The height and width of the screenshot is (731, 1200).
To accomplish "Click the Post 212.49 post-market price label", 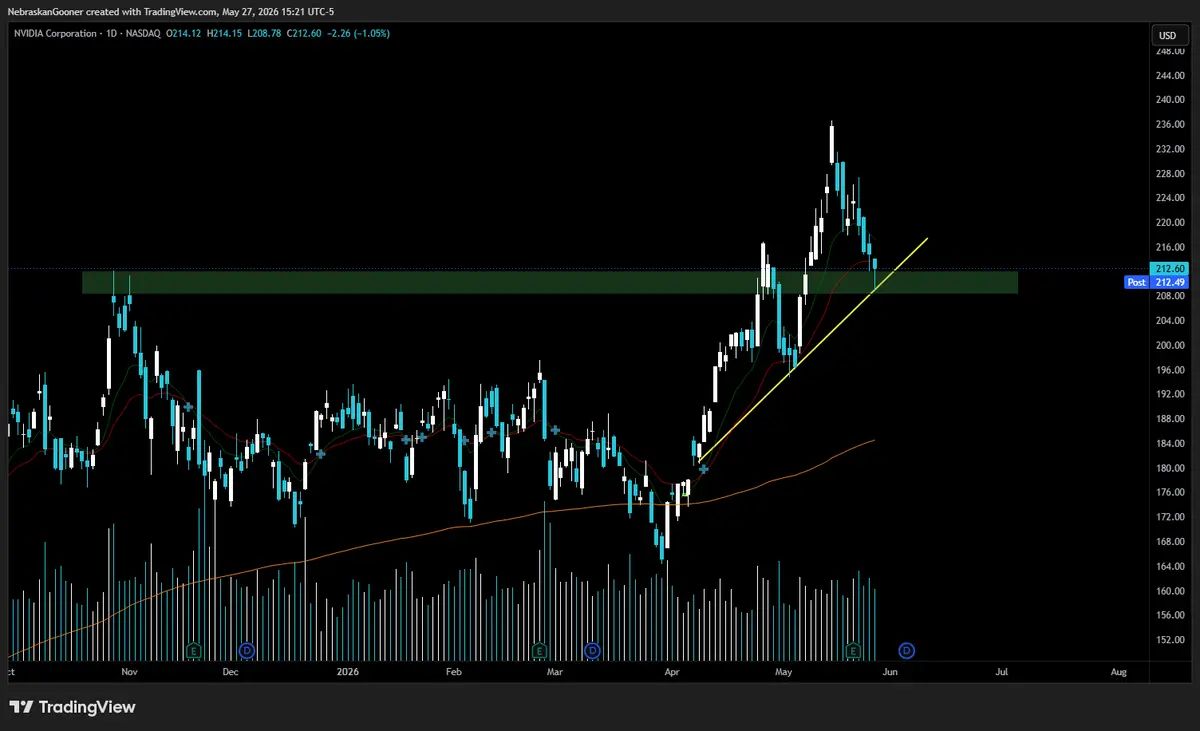I will pyautogui.click(x=1156, y=282).
